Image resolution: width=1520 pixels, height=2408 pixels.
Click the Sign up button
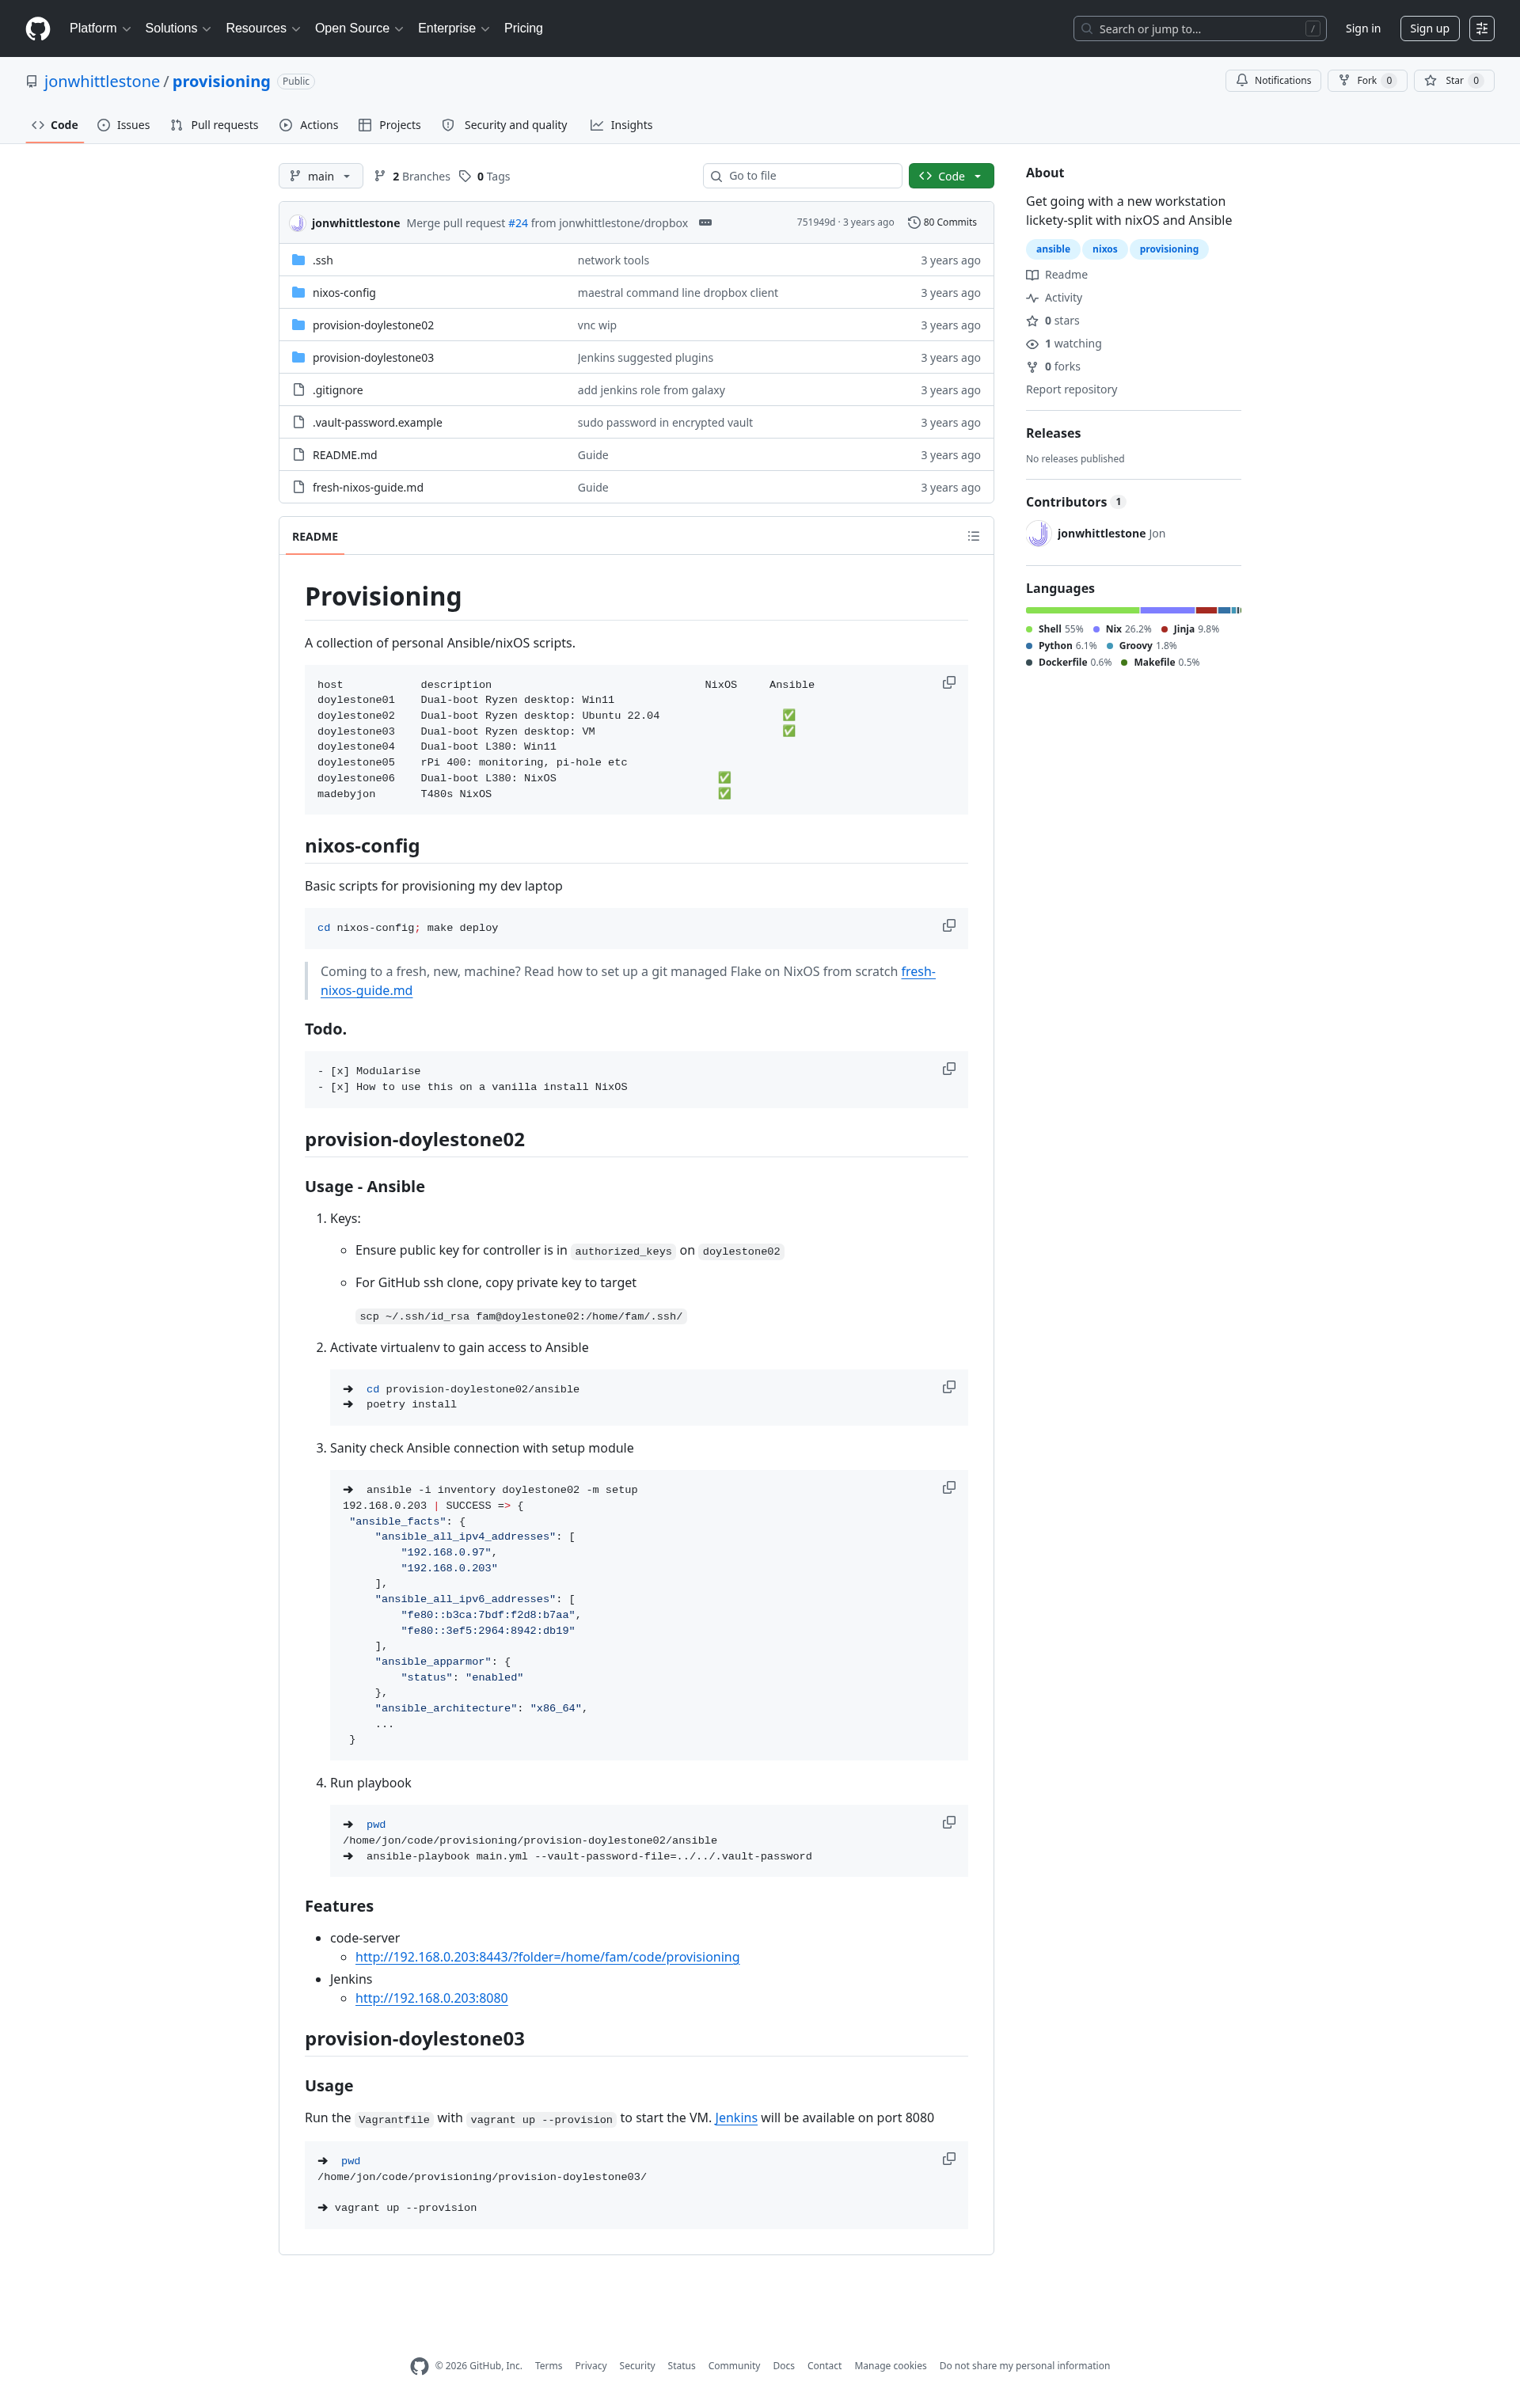[x=1429, y=28]
